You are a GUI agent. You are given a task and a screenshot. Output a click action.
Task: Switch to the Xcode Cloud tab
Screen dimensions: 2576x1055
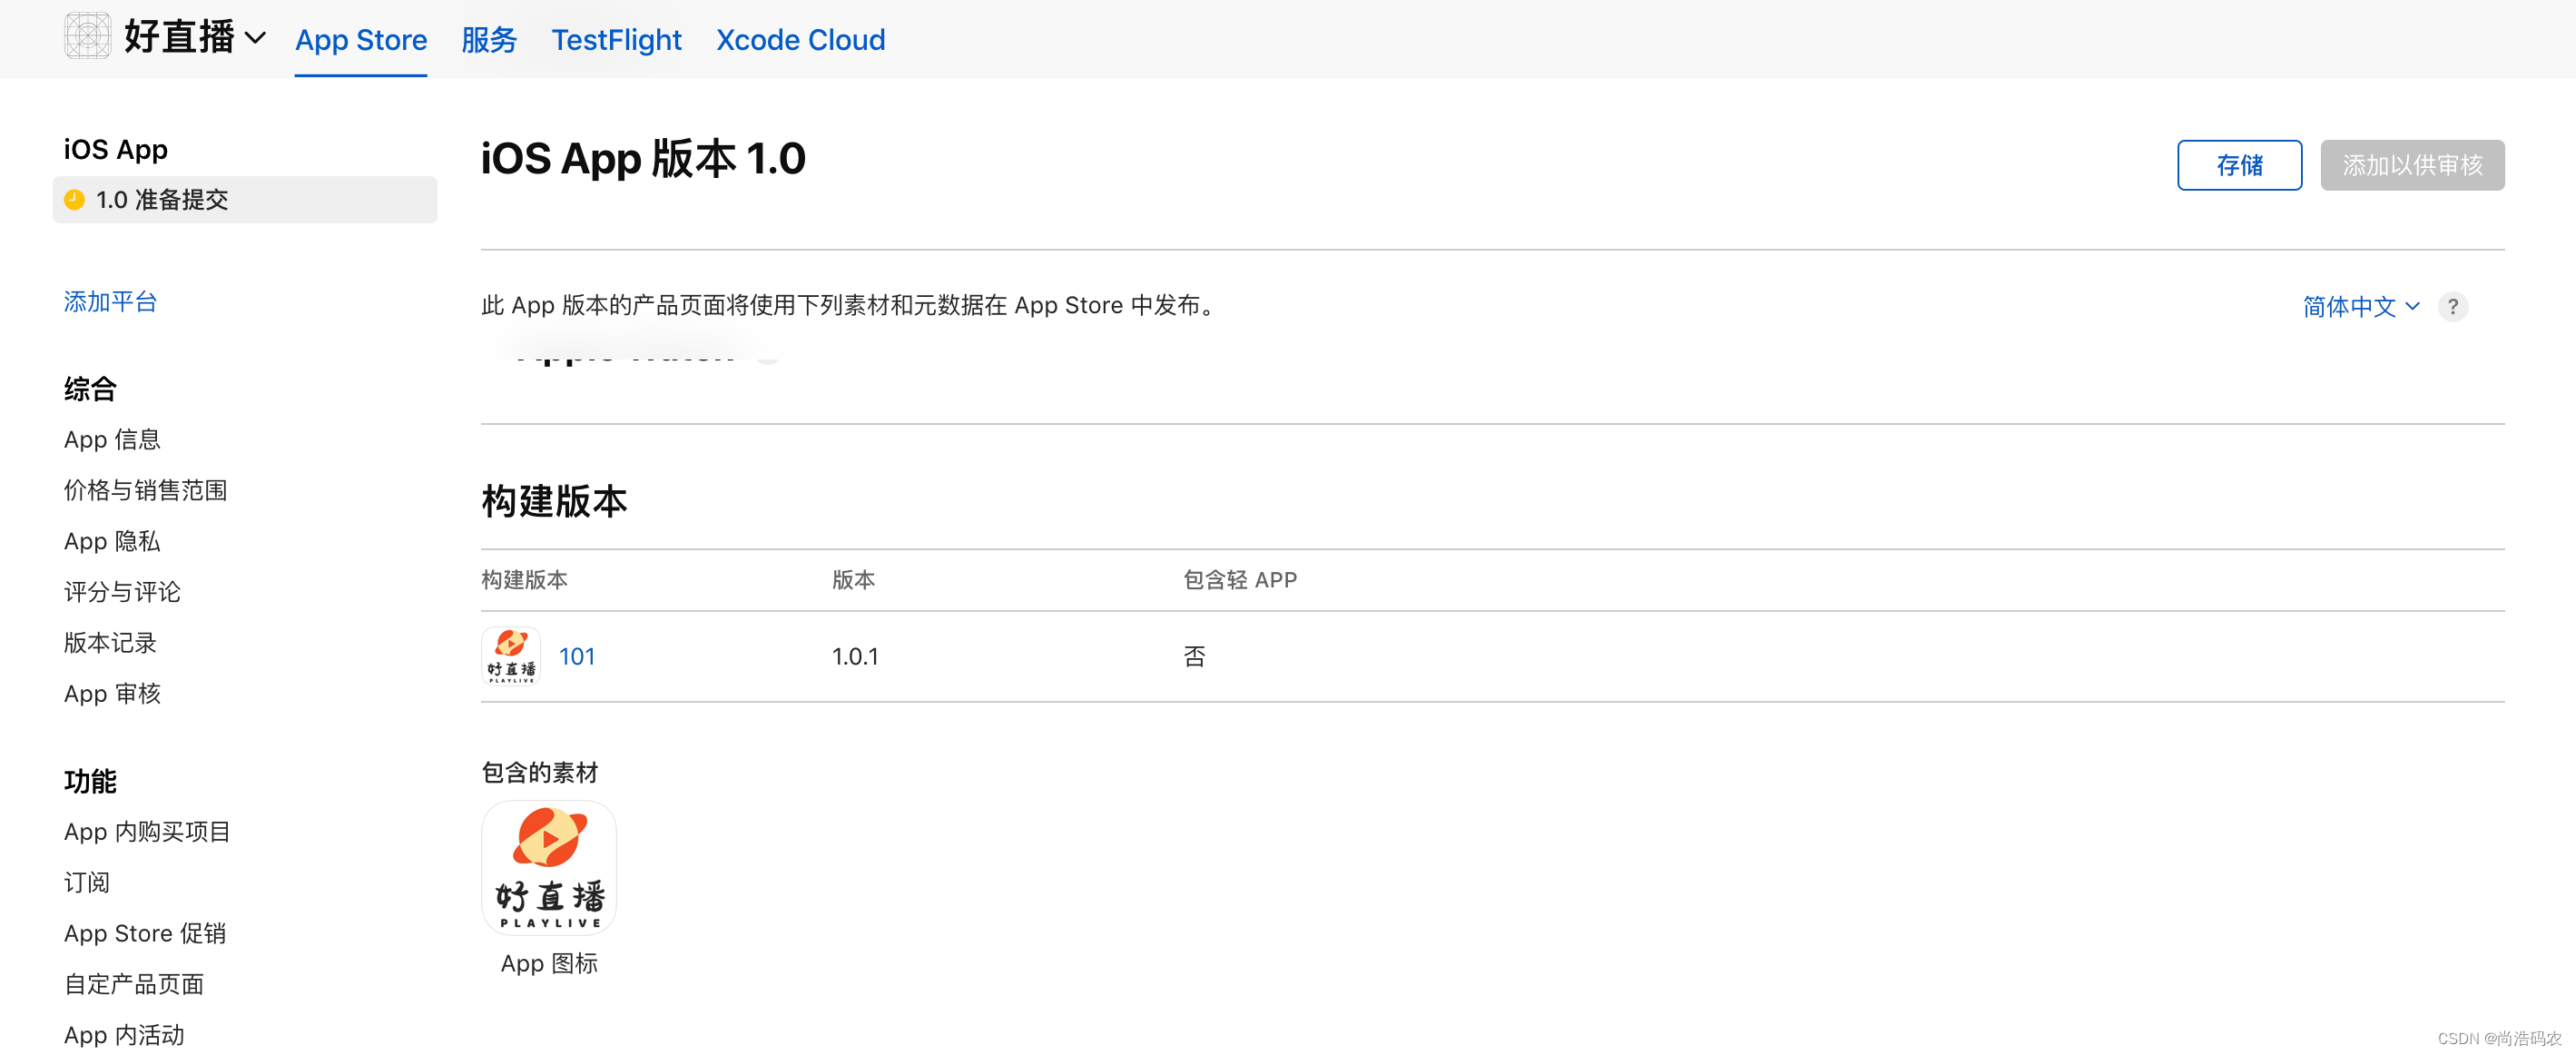pyautogui.click(x=800, y=40)
